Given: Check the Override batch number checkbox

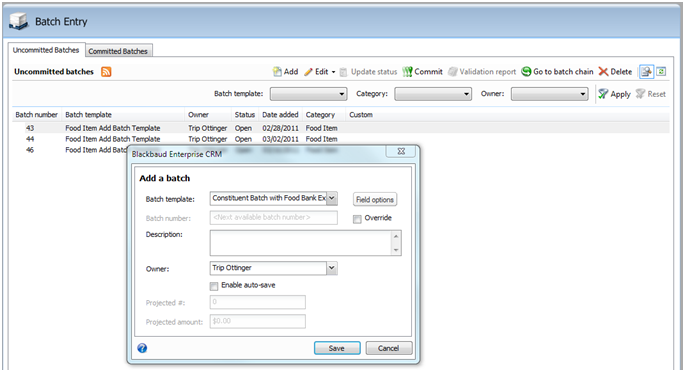Looking at the screenshot, I should click(357, 219).
